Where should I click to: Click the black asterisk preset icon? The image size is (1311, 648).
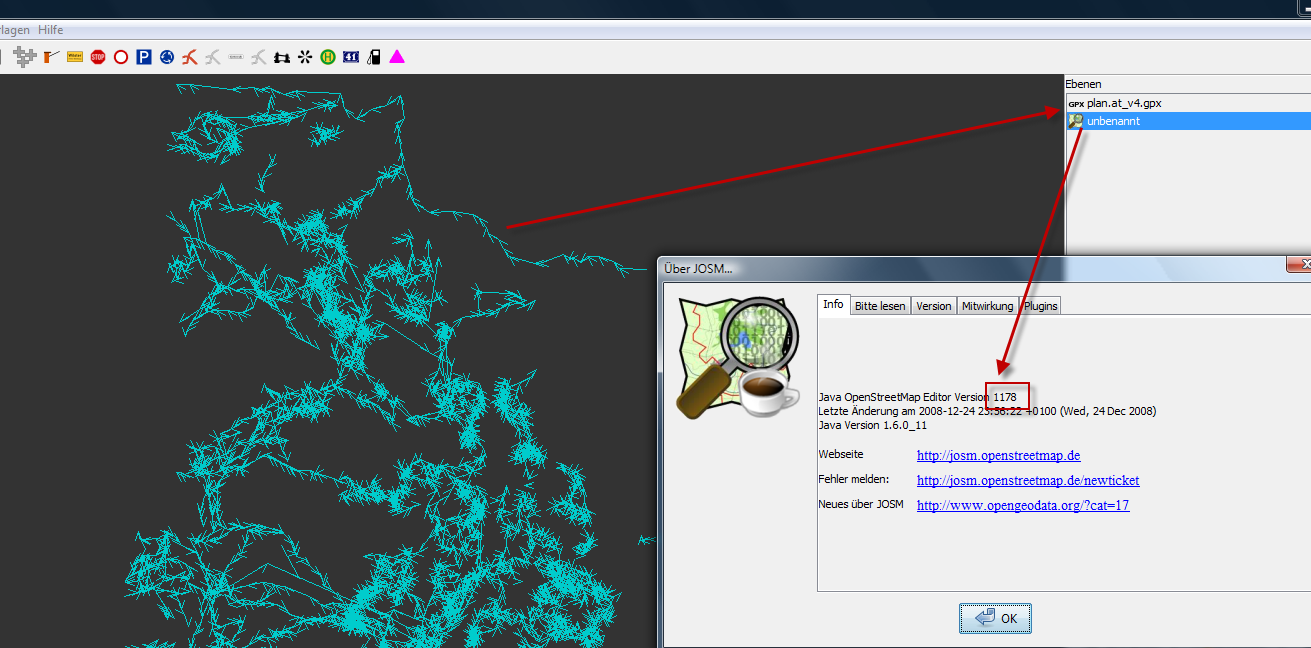305,57
